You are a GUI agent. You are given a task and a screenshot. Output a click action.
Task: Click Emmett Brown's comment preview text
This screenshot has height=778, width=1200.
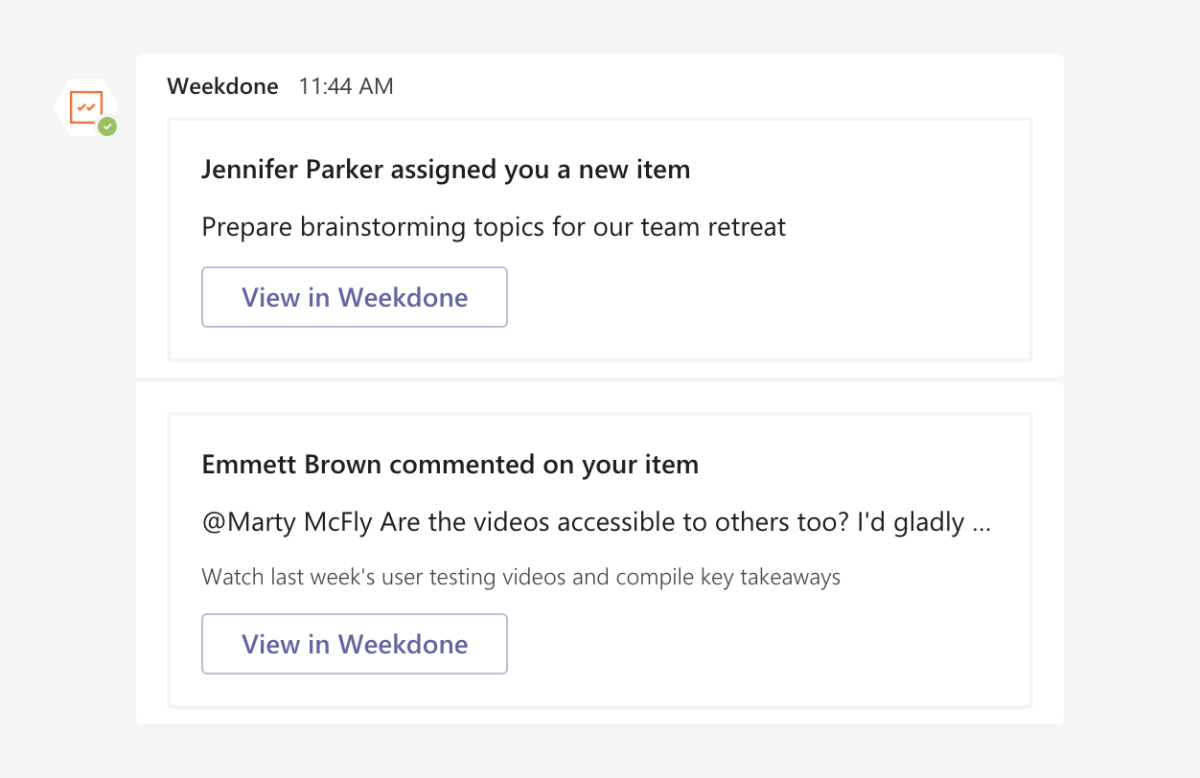(x=596, y=521)
